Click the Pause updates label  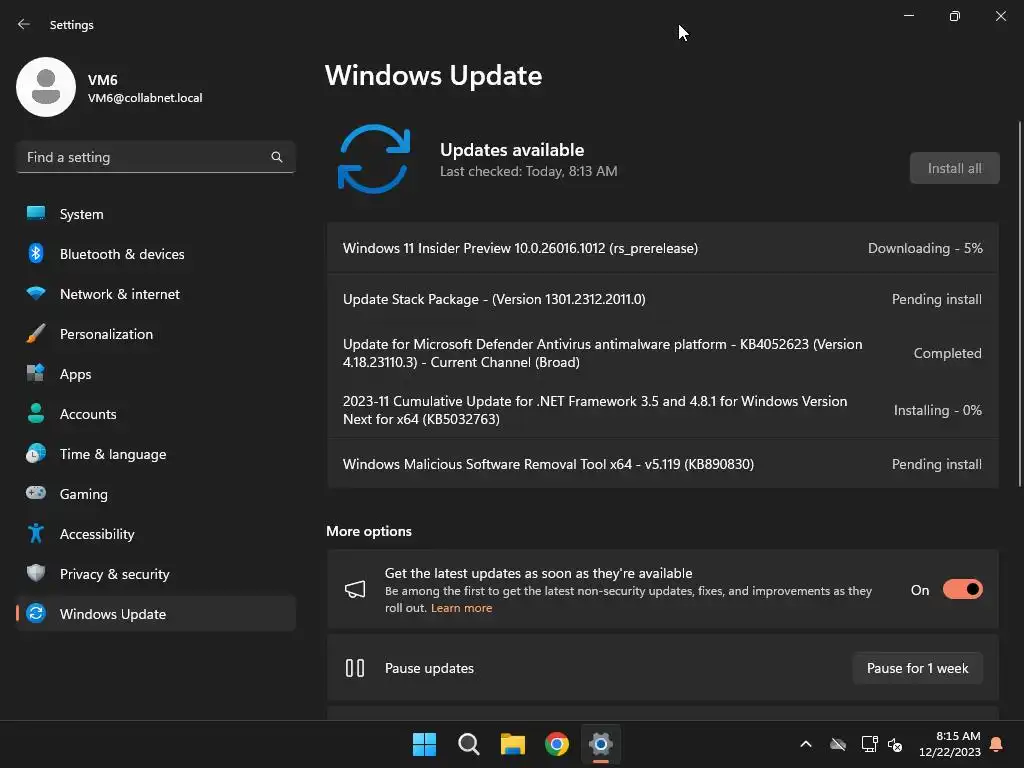click(x=429, y=668)
